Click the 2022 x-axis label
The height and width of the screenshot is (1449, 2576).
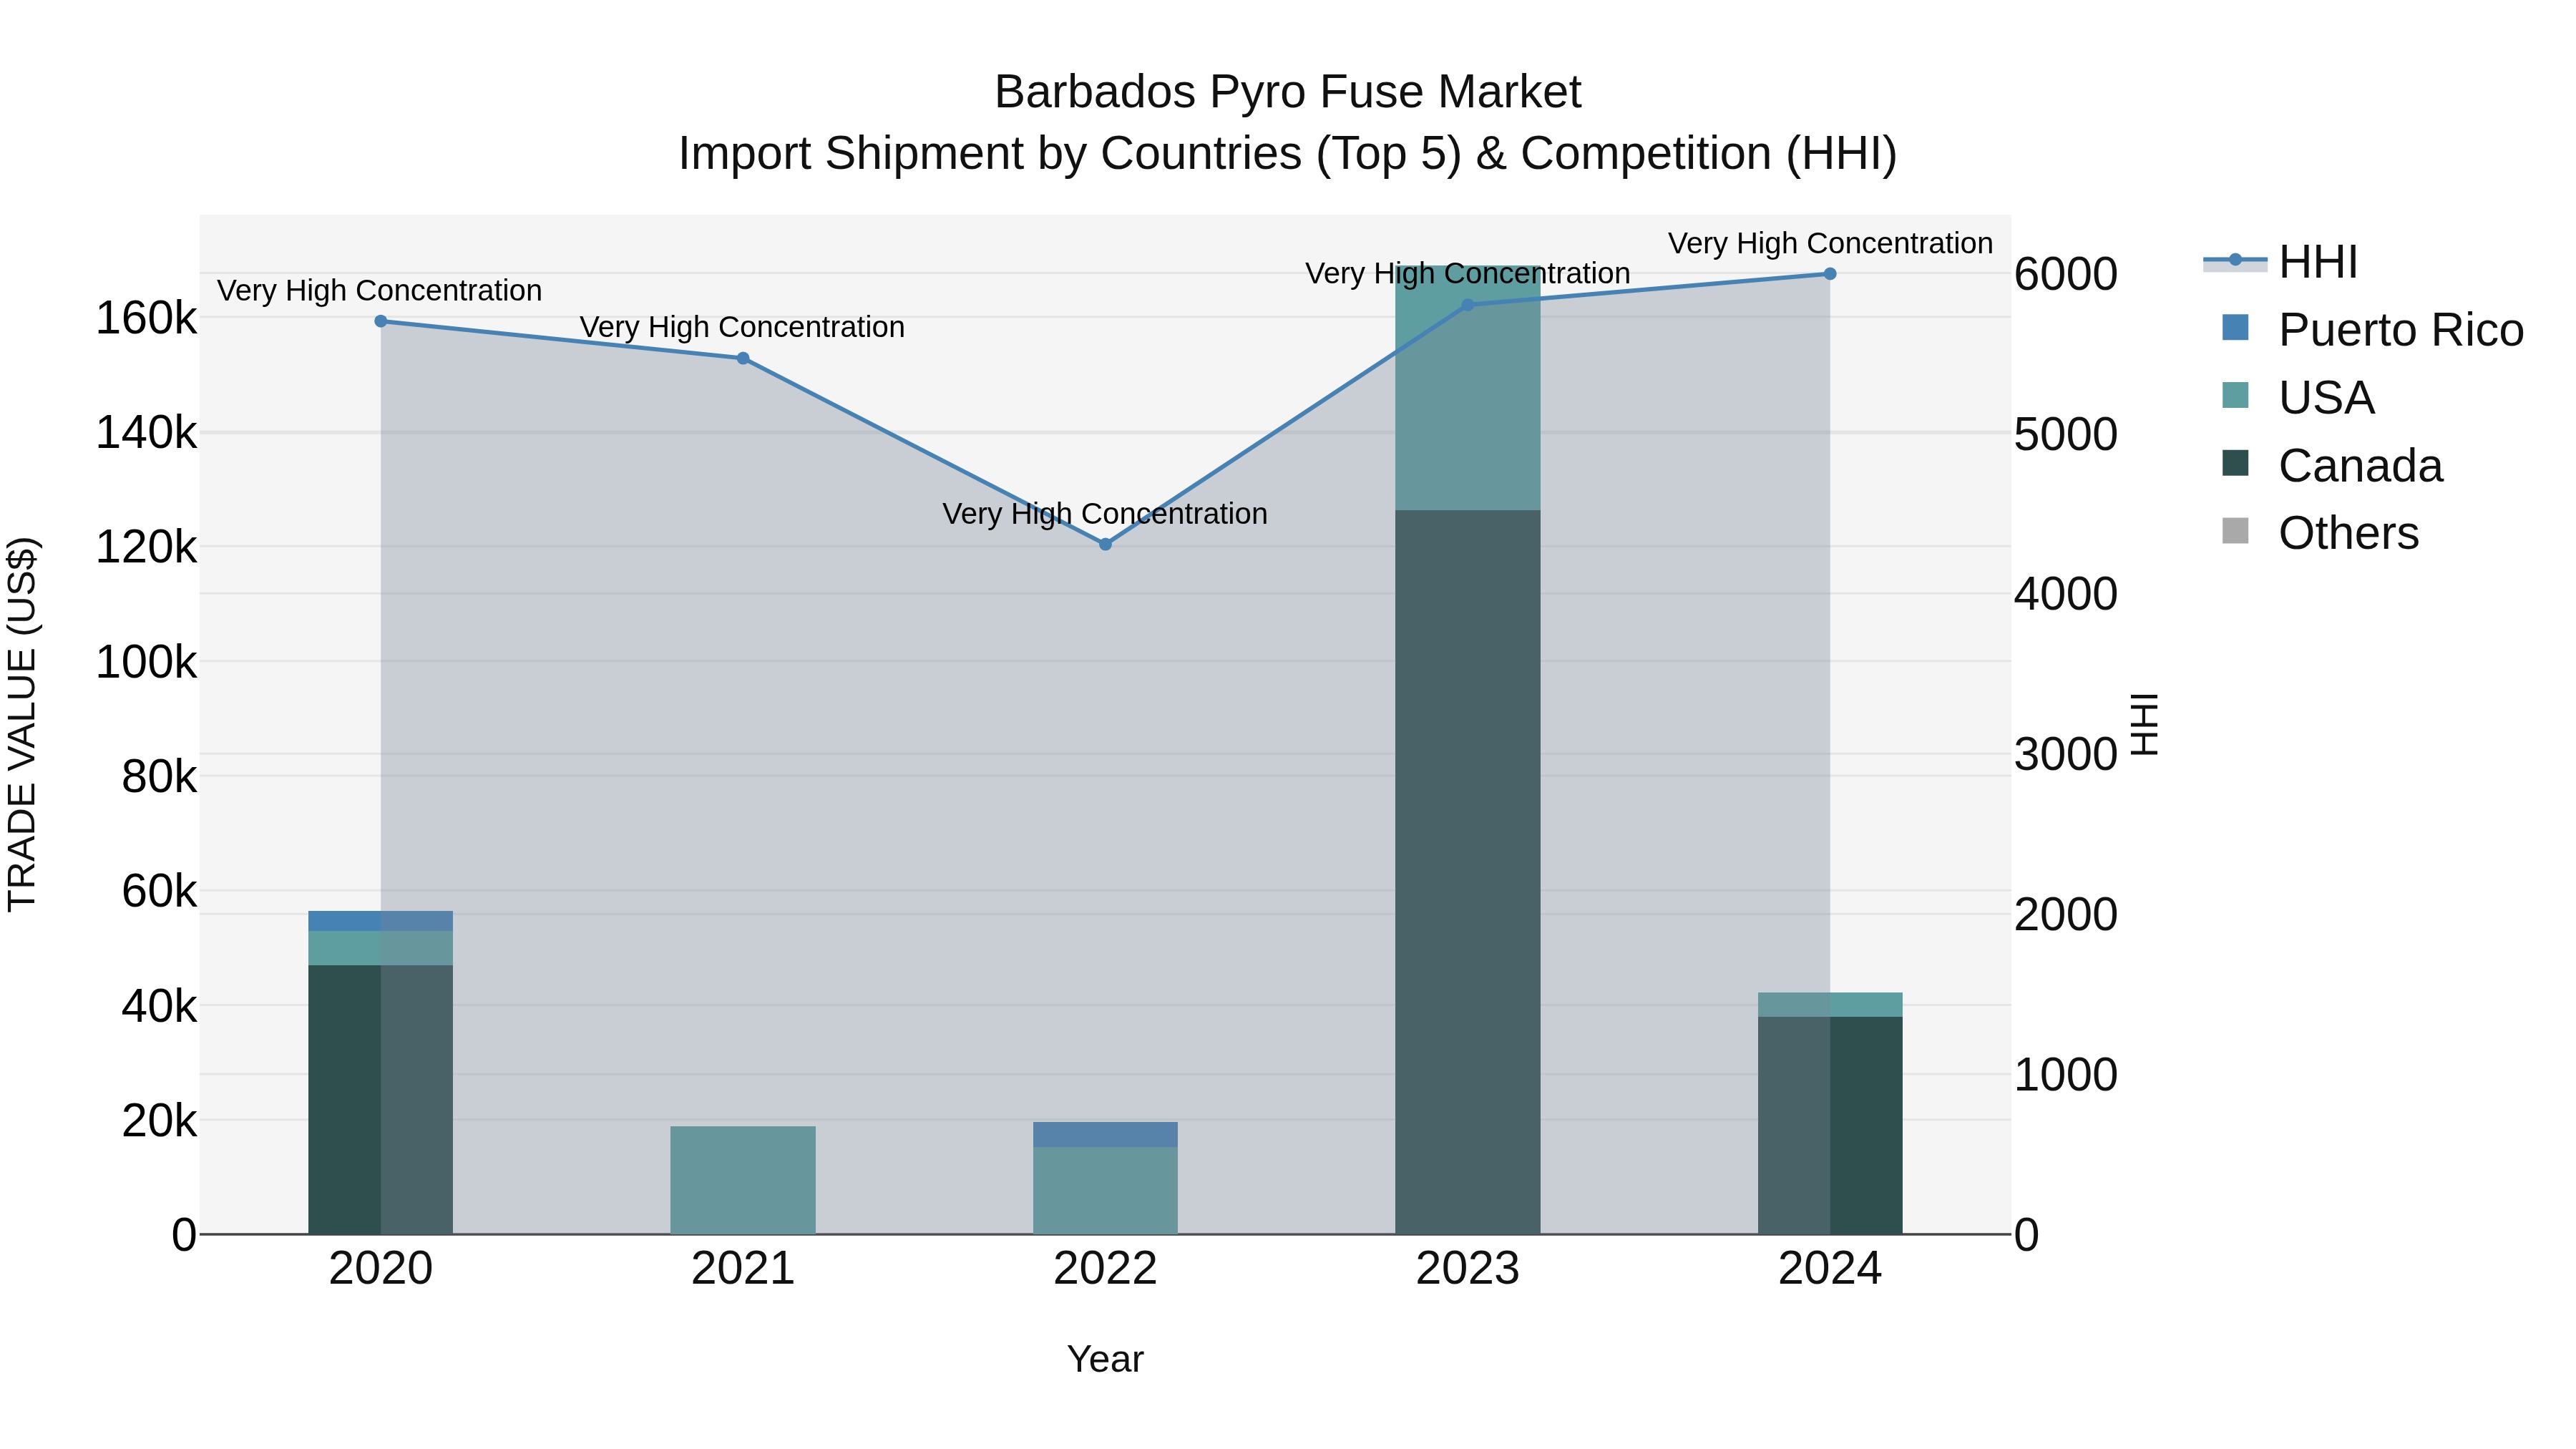(x=1105, y=1269)
